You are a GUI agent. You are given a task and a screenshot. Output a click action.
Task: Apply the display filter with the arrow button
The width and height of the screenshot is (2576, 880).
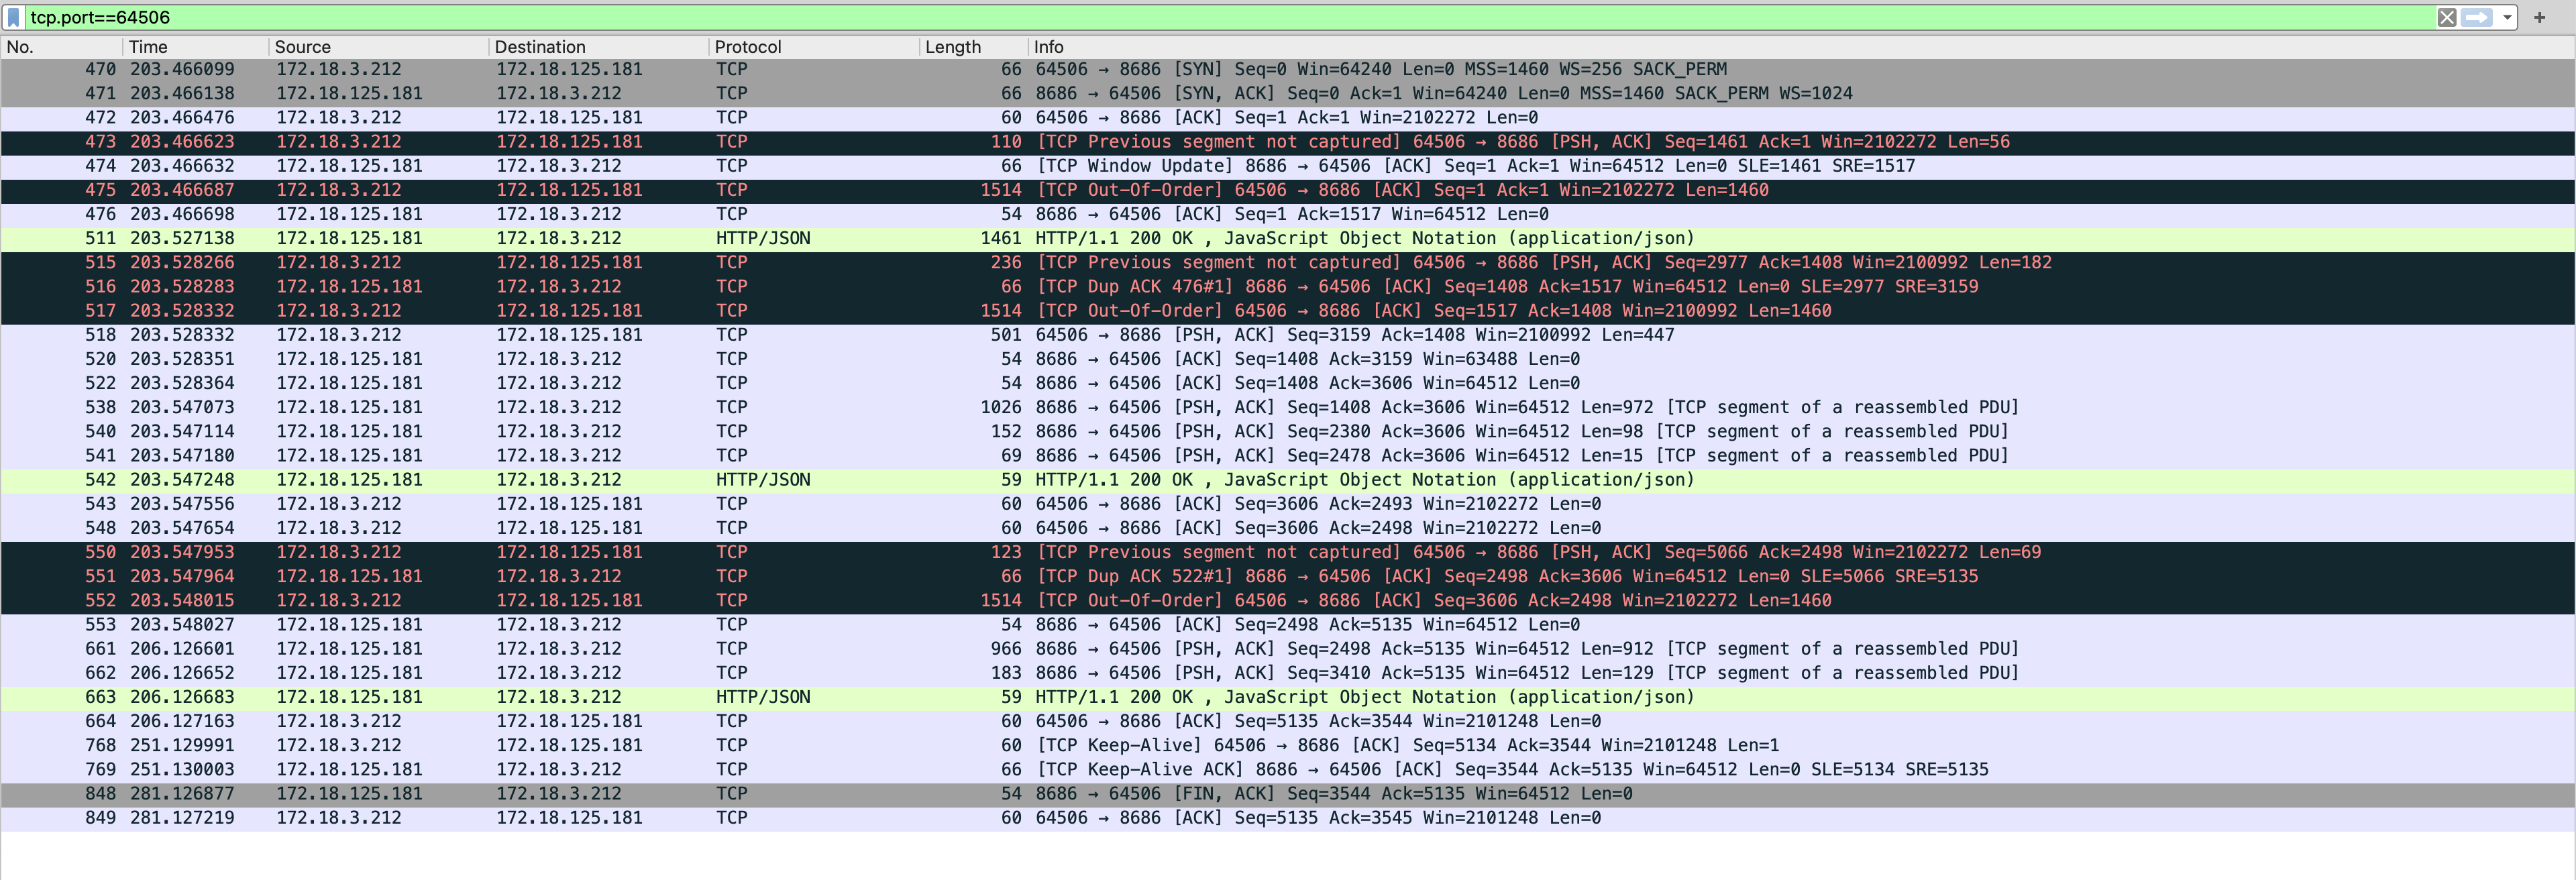tap(2476, 17)
